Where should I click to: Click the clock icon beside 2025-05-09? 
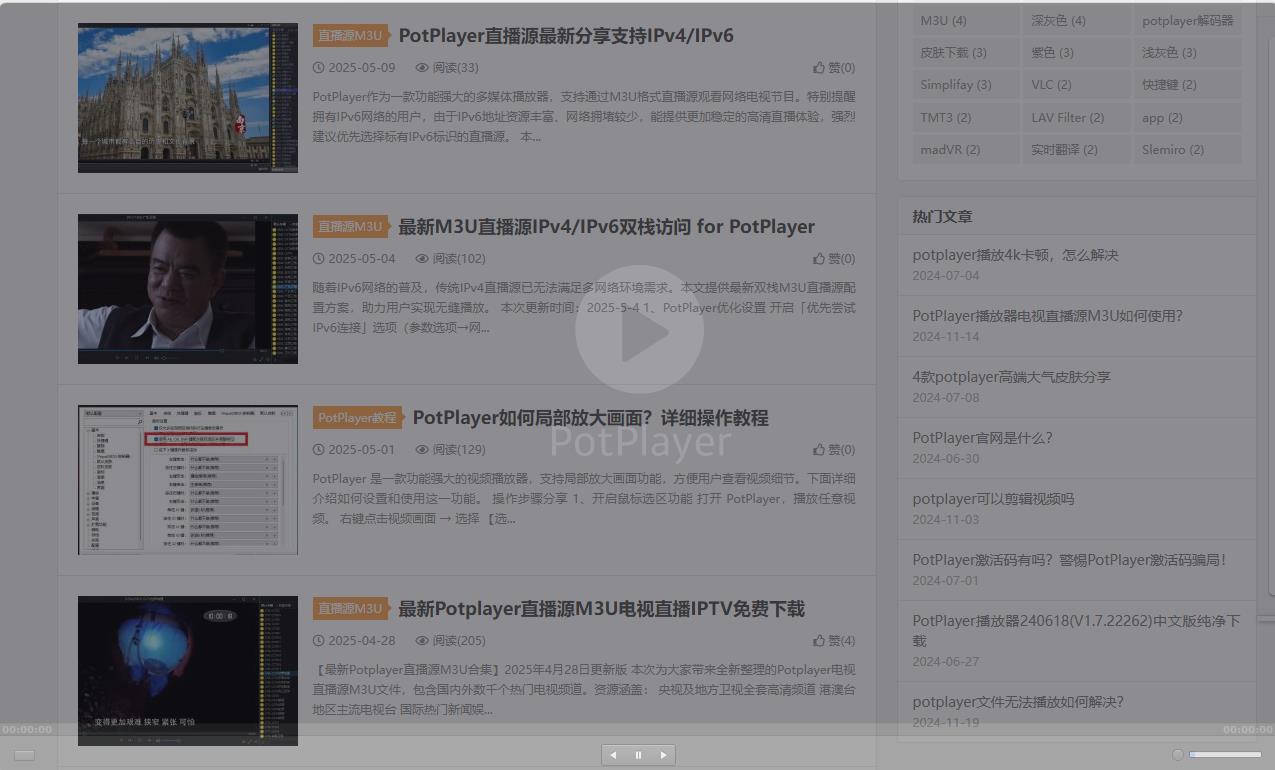coord(319,68)
